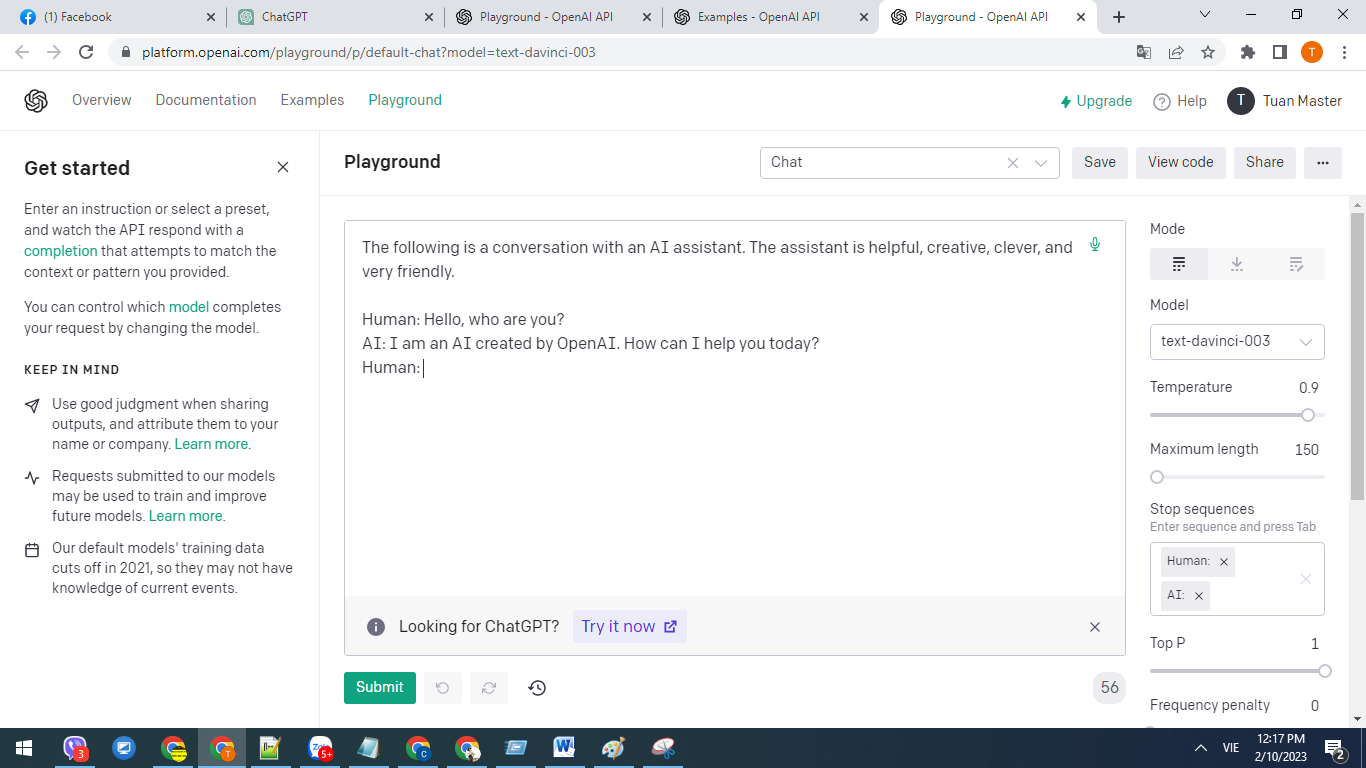Remove the AI: stop sequence tag
1366x768 pixels.
1199,596
